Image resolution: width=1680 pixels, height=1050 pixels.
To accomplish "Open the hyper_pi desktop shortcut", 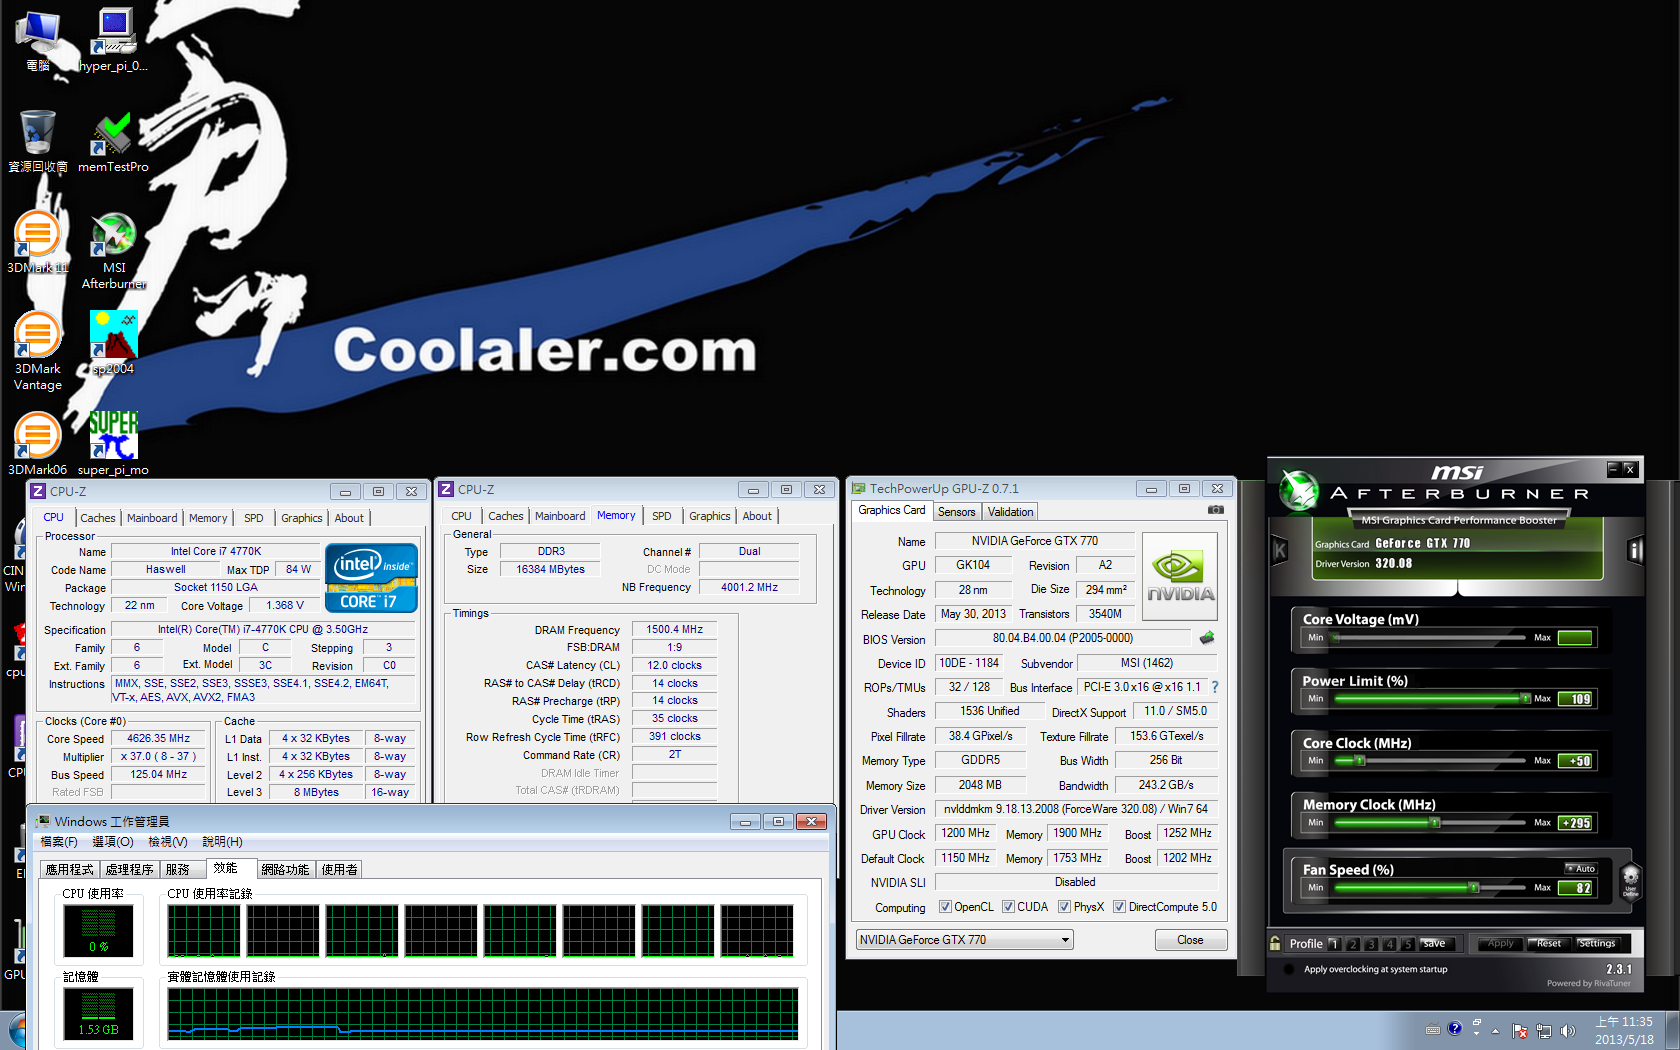I will click(x=113, y=40).
